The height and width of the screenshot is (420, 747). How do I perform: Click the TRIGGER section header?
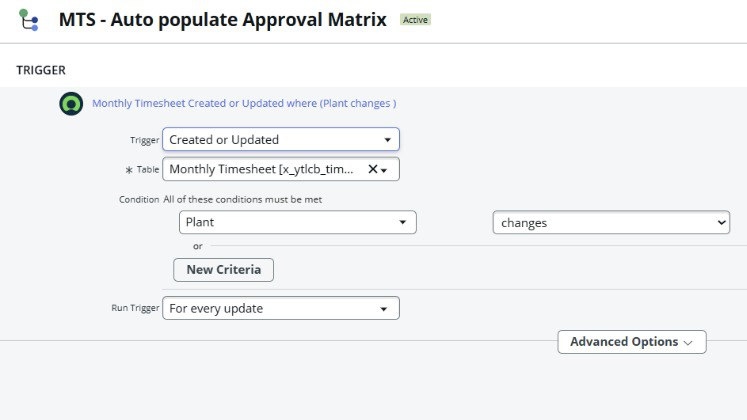click(x=41, y=70)
